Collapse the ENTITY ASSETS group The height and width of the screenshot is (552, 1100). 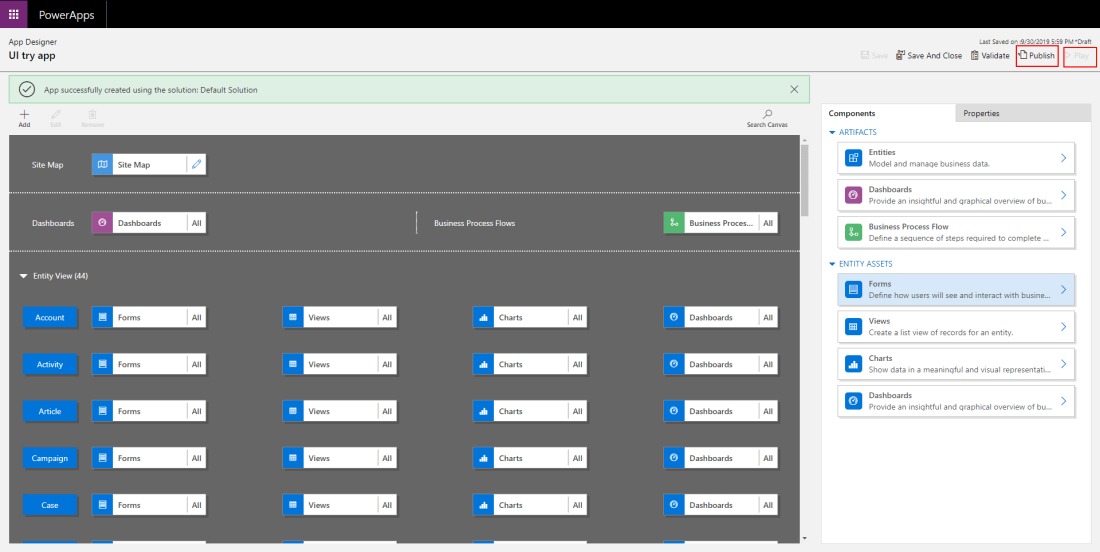pos(831,264)
